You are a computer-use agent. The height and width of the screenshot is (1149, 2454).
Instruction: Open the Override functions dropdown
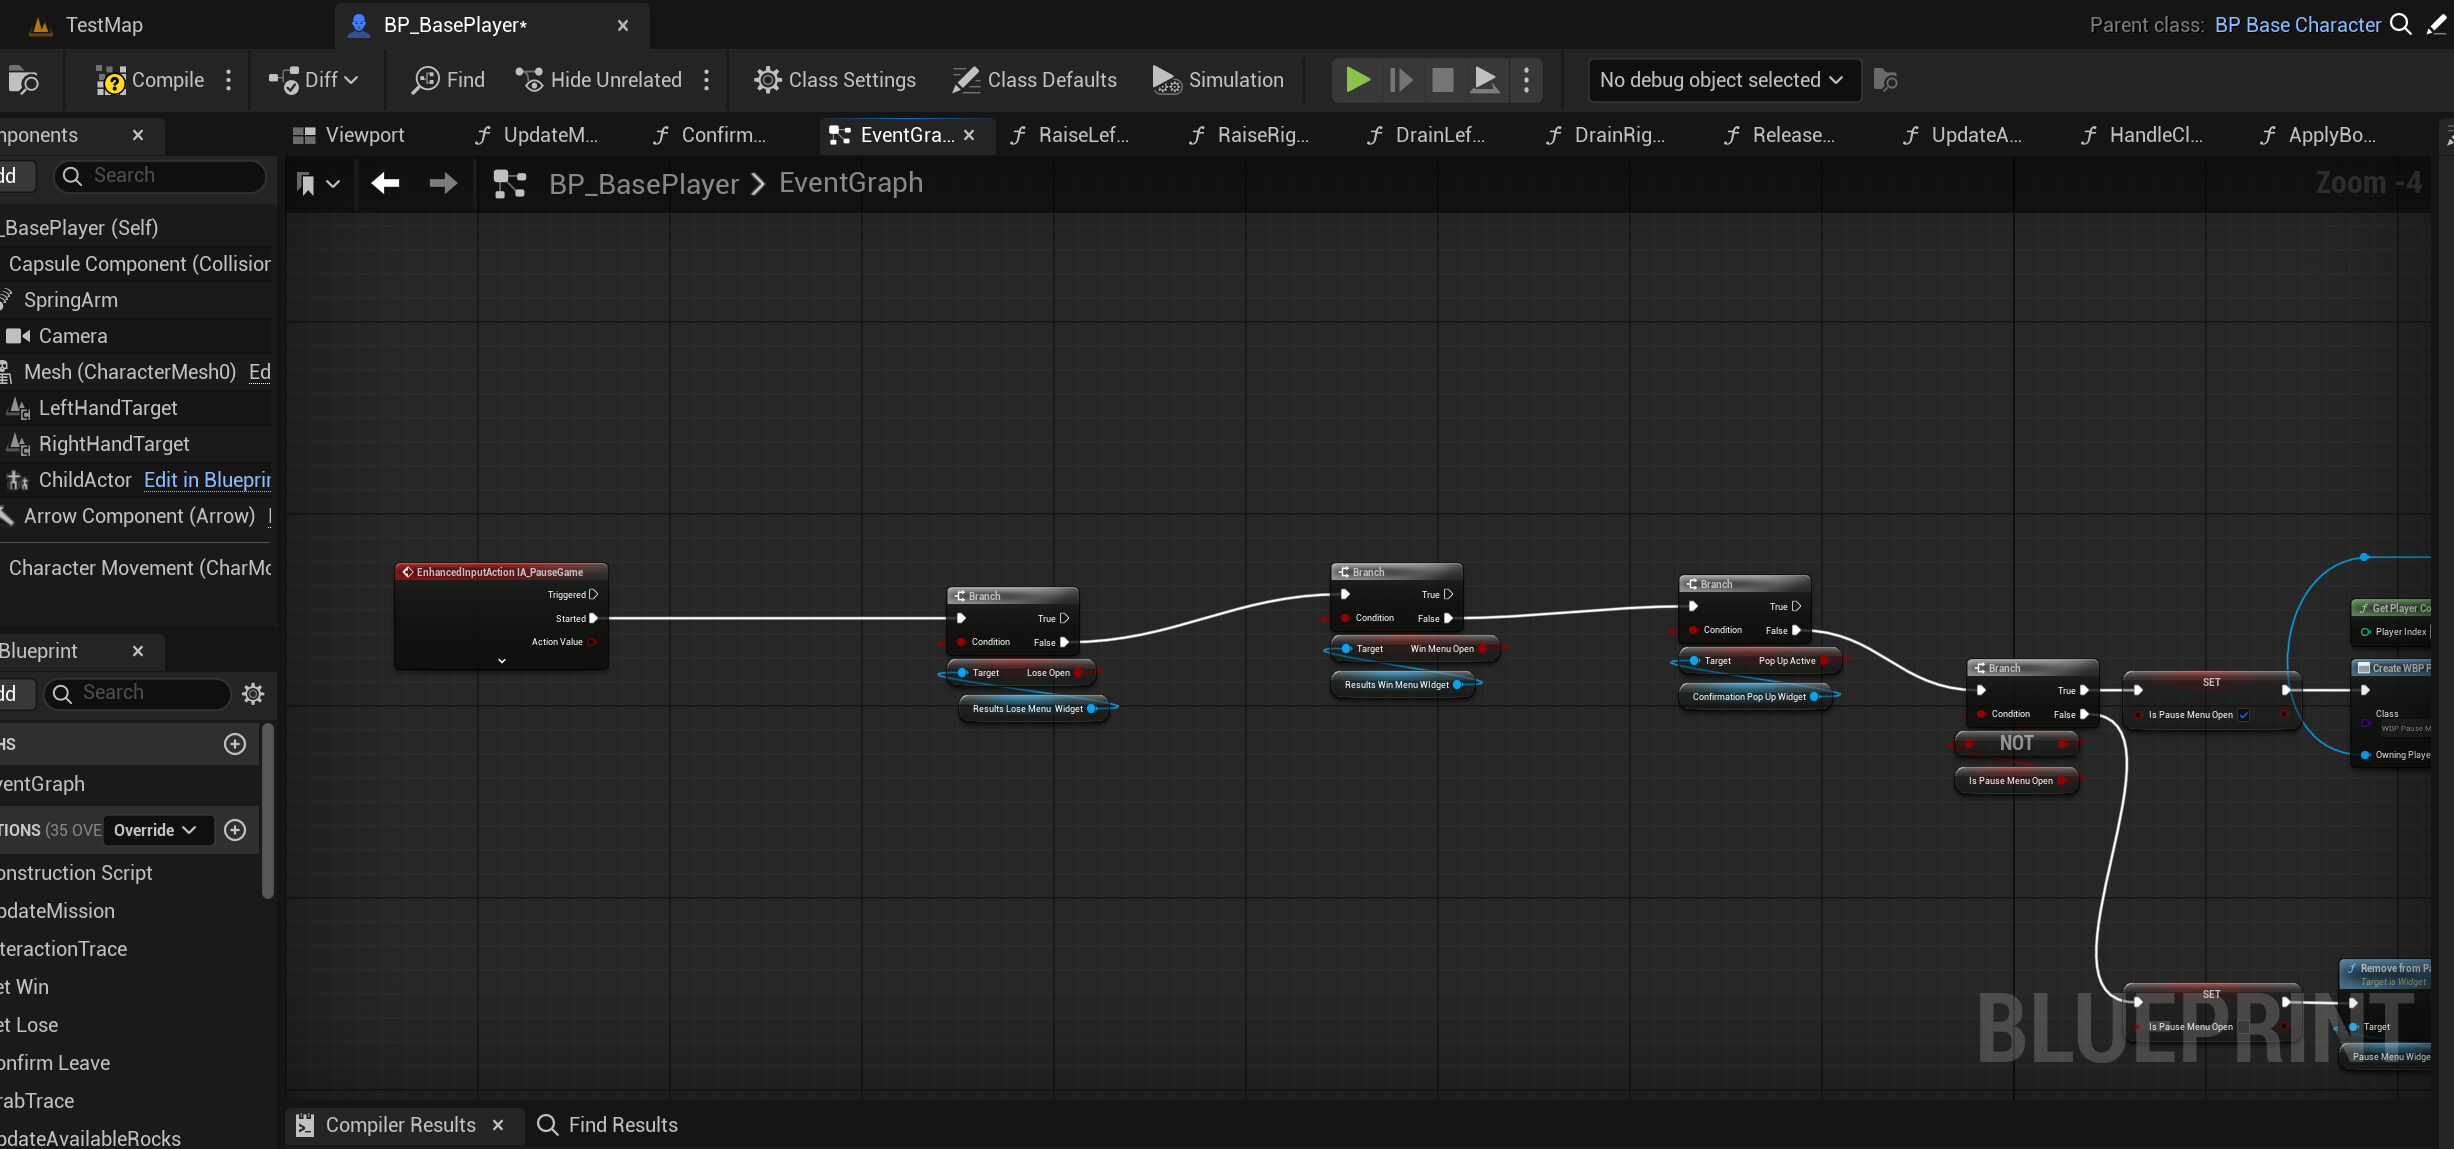tap(156, 830)
